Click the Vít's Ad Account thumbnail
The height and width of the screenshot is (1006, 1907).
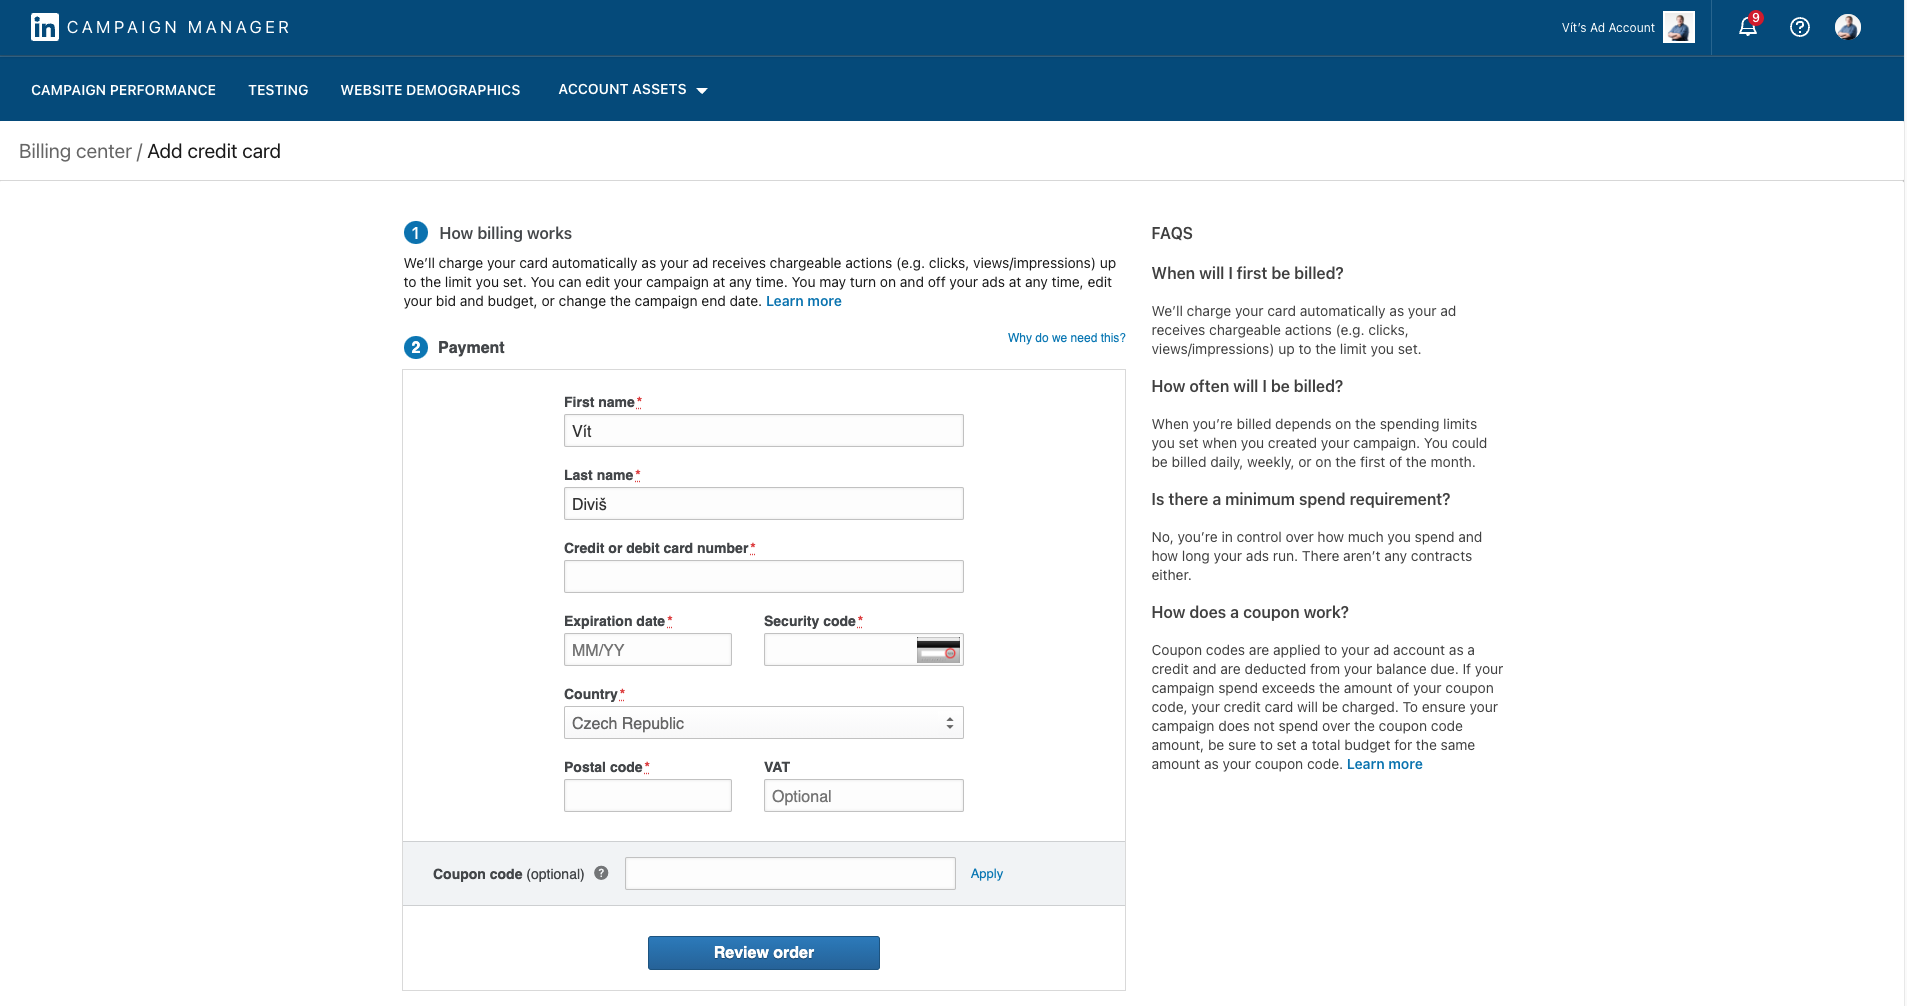(1679, 27)
